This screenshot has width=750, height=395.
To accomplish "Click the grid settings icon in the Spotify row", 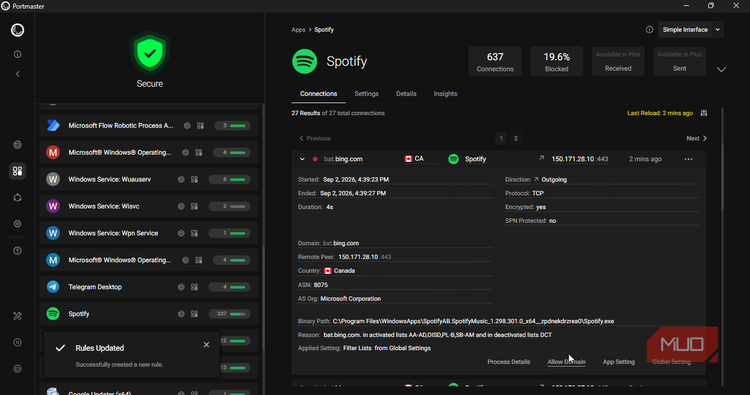I will (194, 314).
